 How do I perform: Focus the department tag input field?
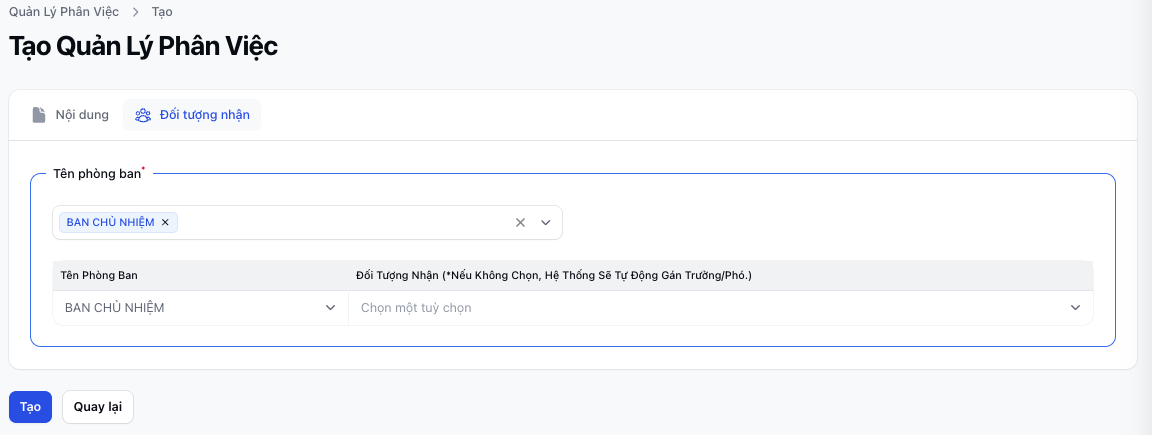point(340,223)
